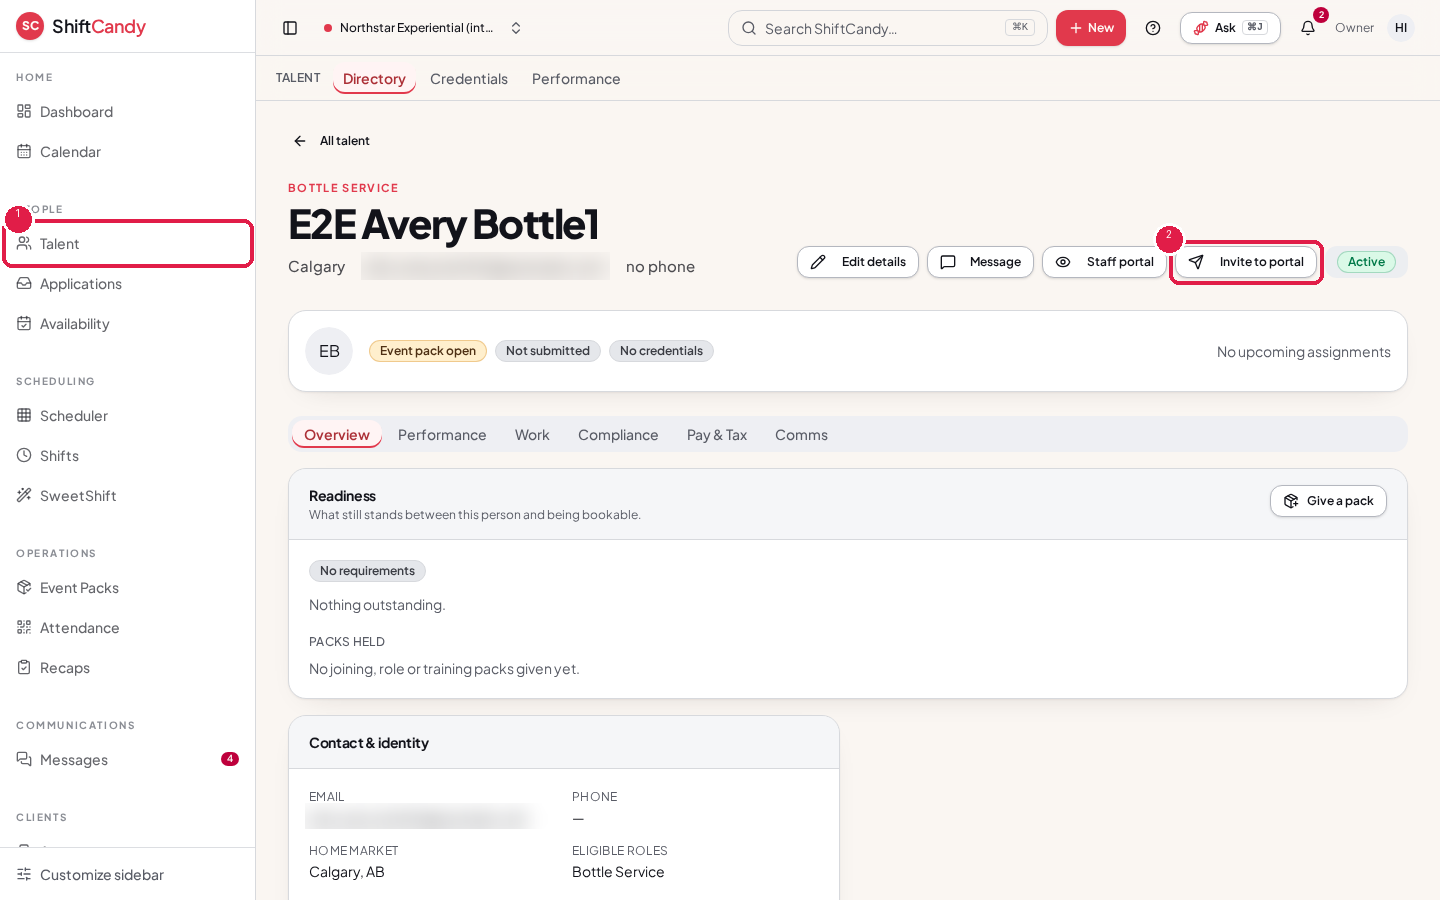This screenshot has width=1440, height=900.
Task: Open Availability in the sidebar
Action: pyautogui.click(x=128, y=324)
